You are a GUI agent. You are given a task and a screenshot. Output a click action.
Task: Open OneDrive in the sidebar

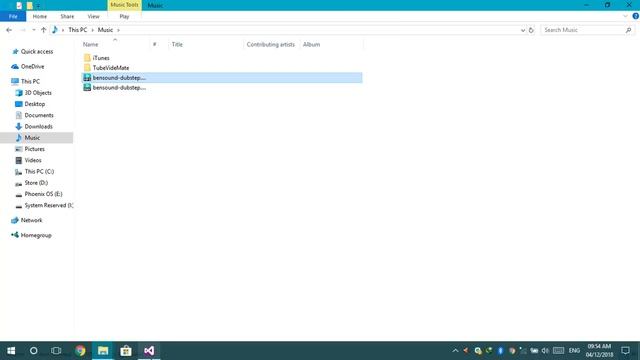32,67
